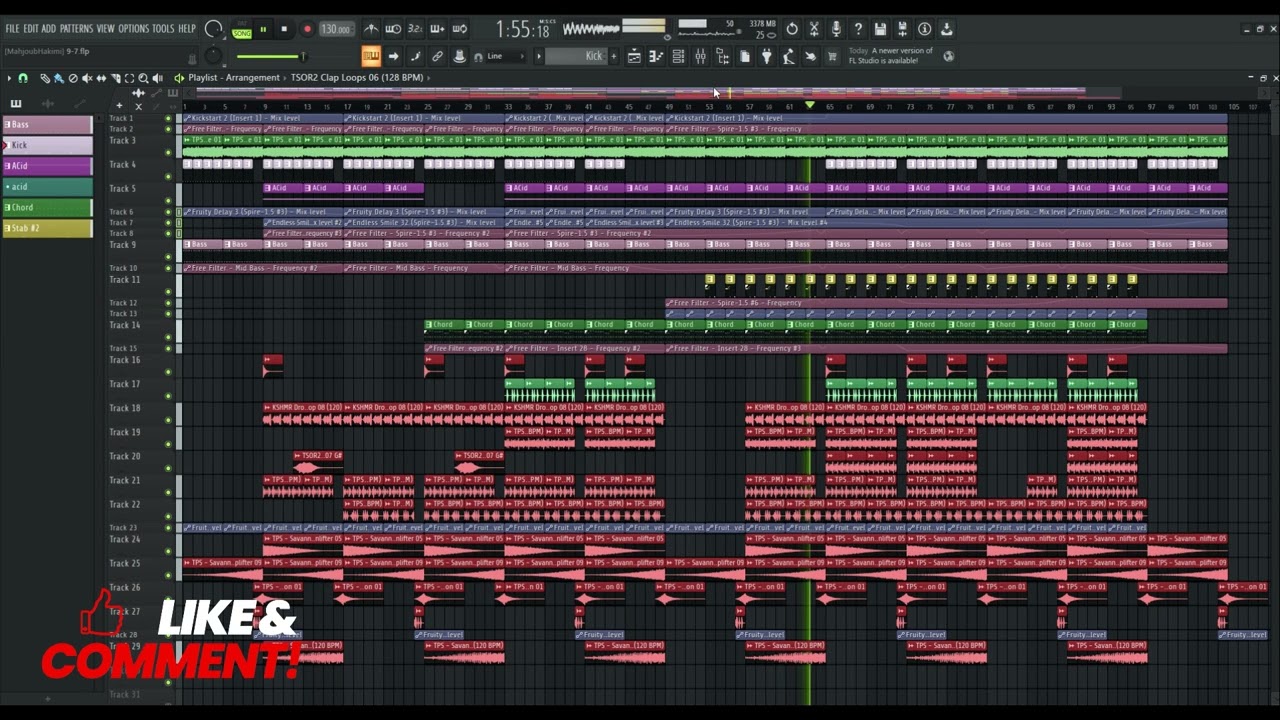Image resolution: width=1280 pixels, height=720 pixels.
Task: Select the Stab #2 pattern in picker
Action: coord(47,228)
